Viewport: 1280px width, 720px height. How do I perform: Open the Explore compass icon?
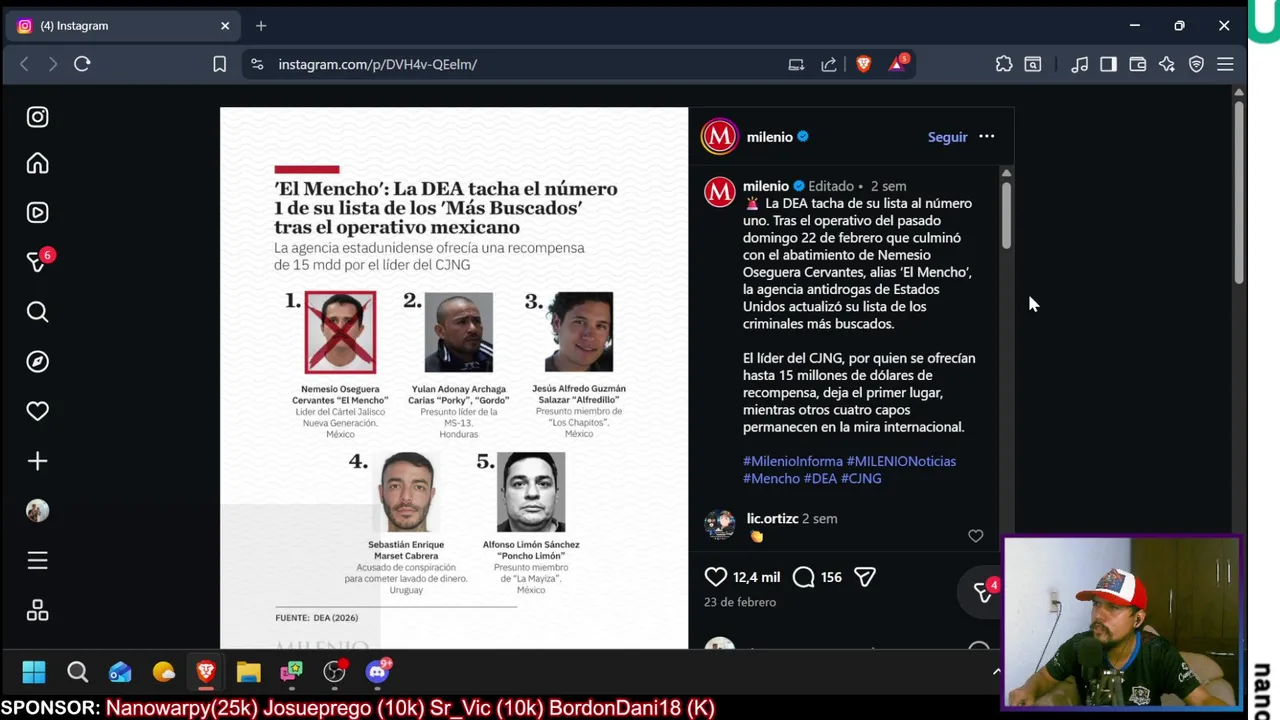(x=37, y=361)
